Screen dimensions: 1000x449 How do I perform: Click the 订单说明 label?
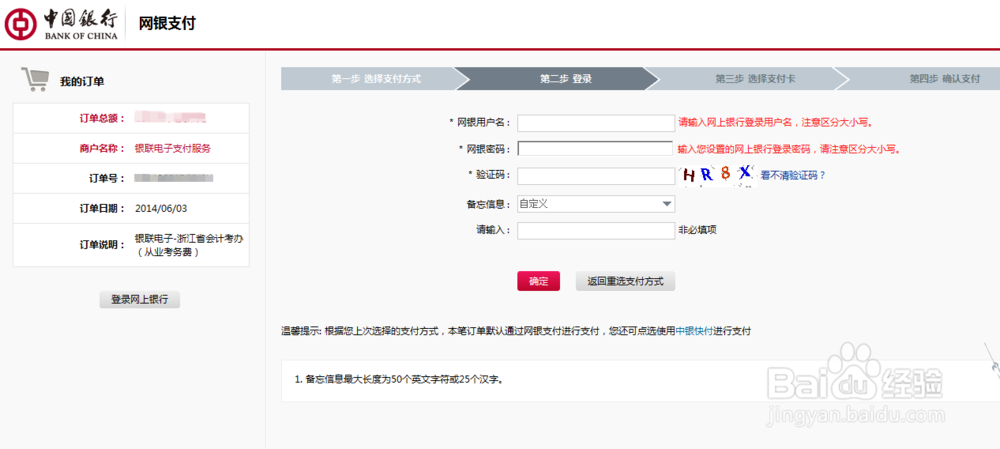point(102,245)
